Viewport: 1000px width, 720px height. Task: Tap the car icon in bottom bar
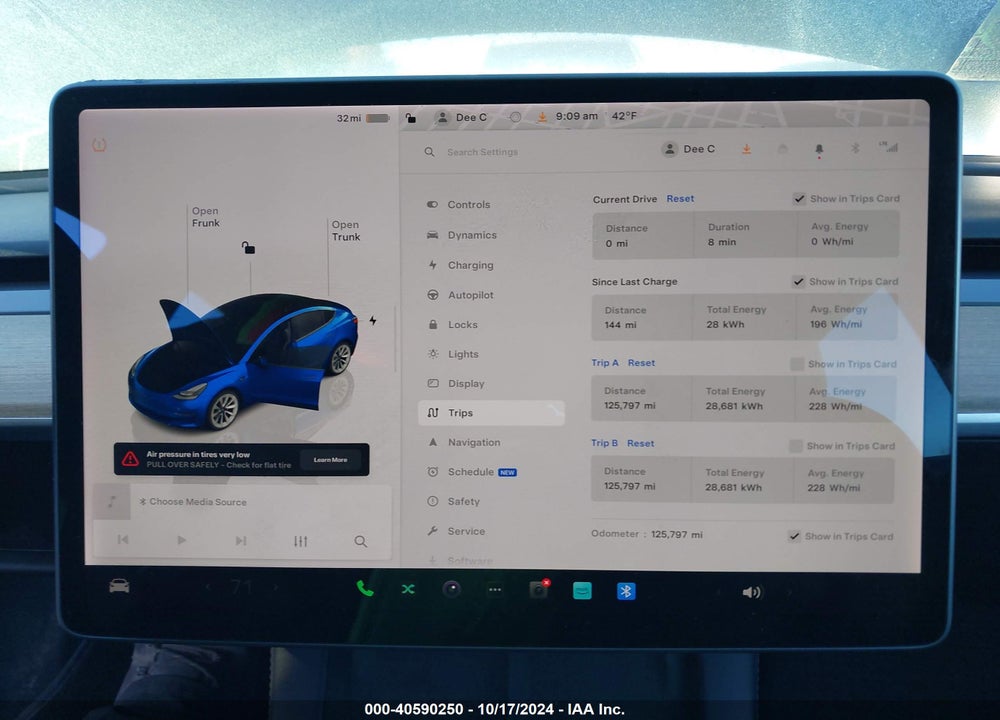click(119, 585)
